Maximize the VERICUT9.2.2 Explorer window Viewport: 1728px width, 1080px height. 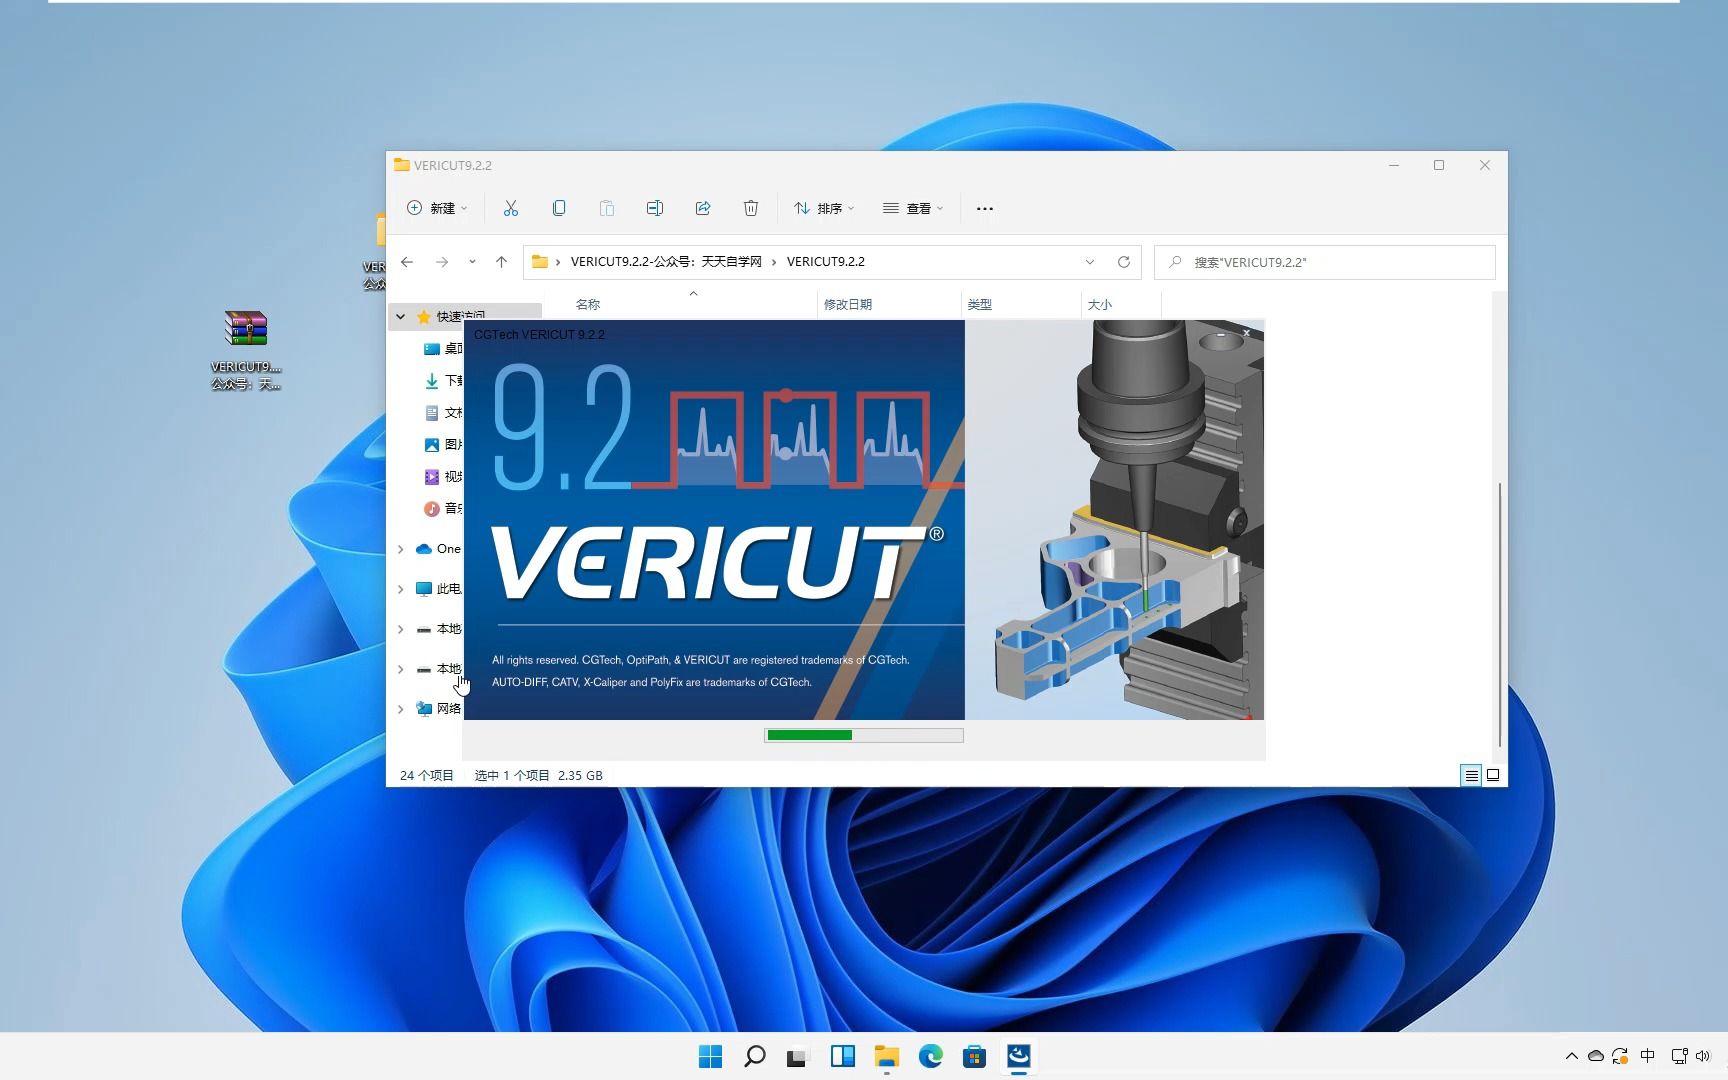point(1439,165)
